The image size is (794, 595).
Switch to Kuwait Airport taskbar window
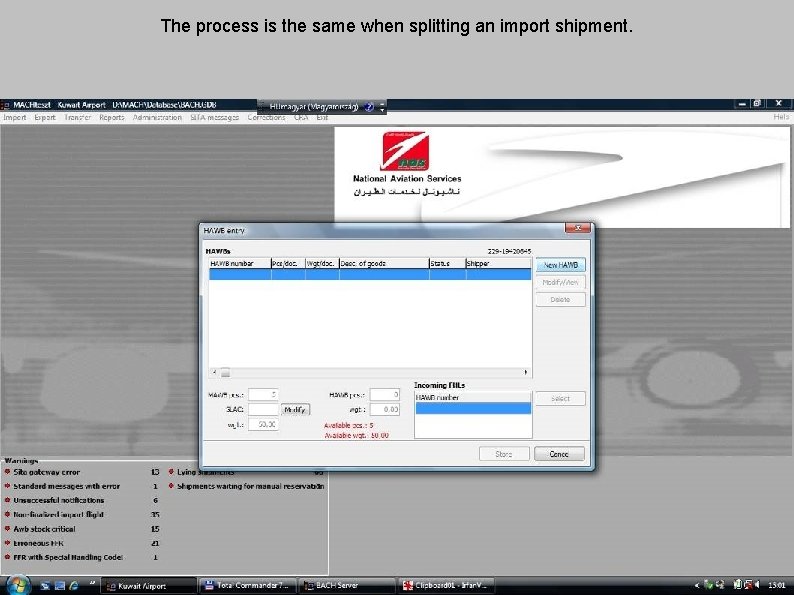148,586
